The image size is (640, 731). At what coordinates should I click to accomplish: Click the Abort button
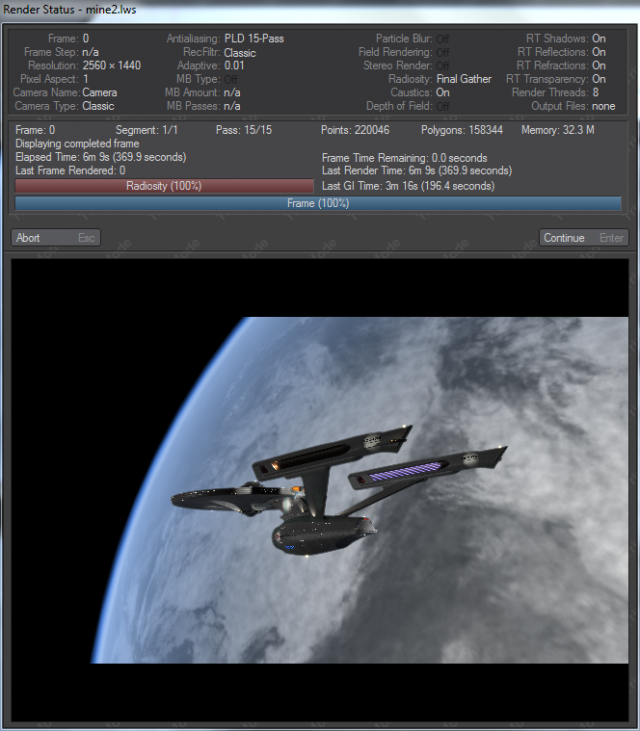click(55, 238)
